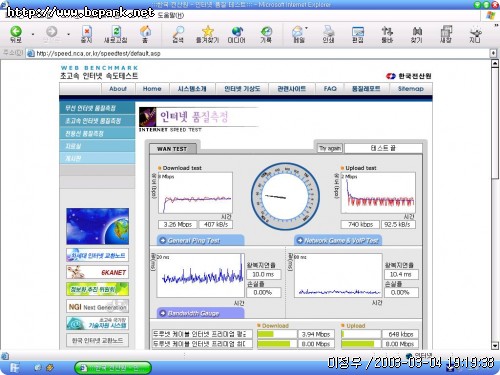The width and height of the screenshot is (500, 375).
Task: Click the General Ping Test header
Action: click(x=200, y=240)
